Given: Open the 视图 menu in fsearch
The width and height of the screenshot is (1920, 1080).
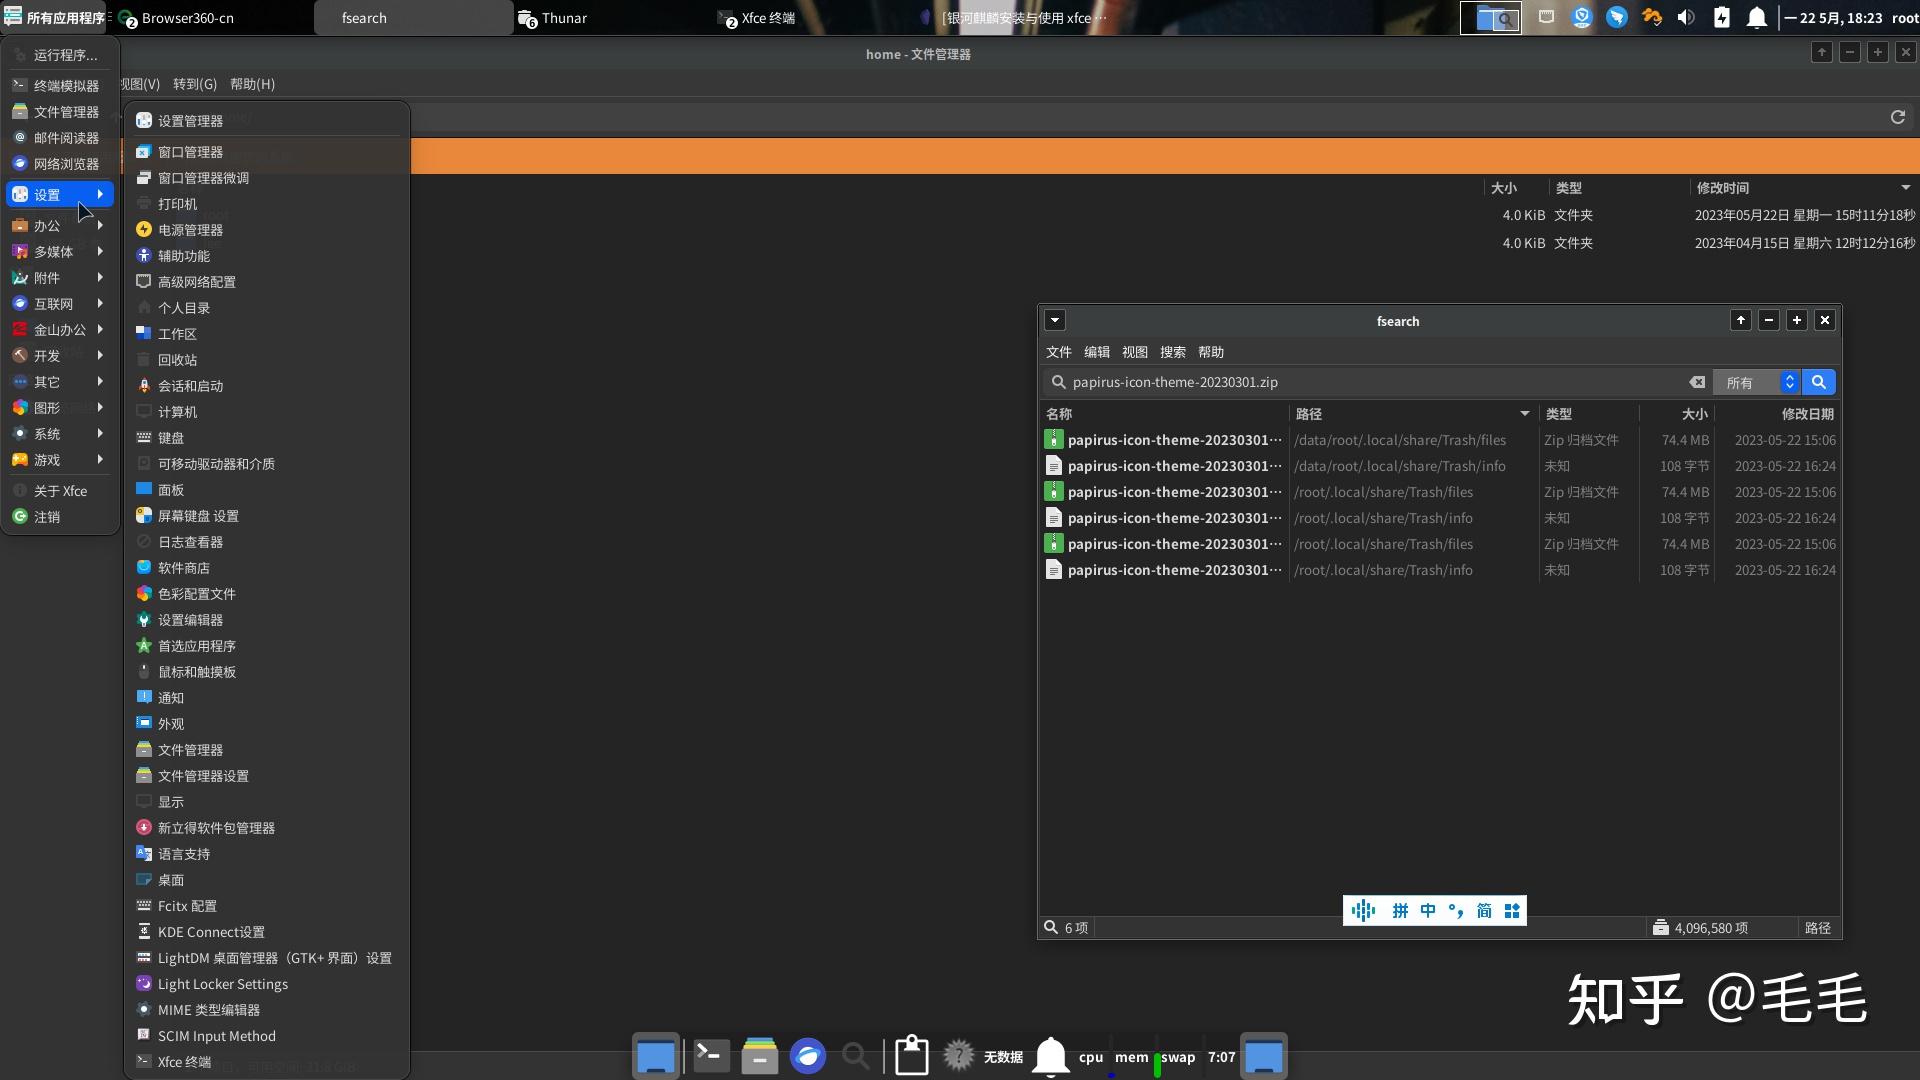Looking at the screenshot, I should 1135,352.
